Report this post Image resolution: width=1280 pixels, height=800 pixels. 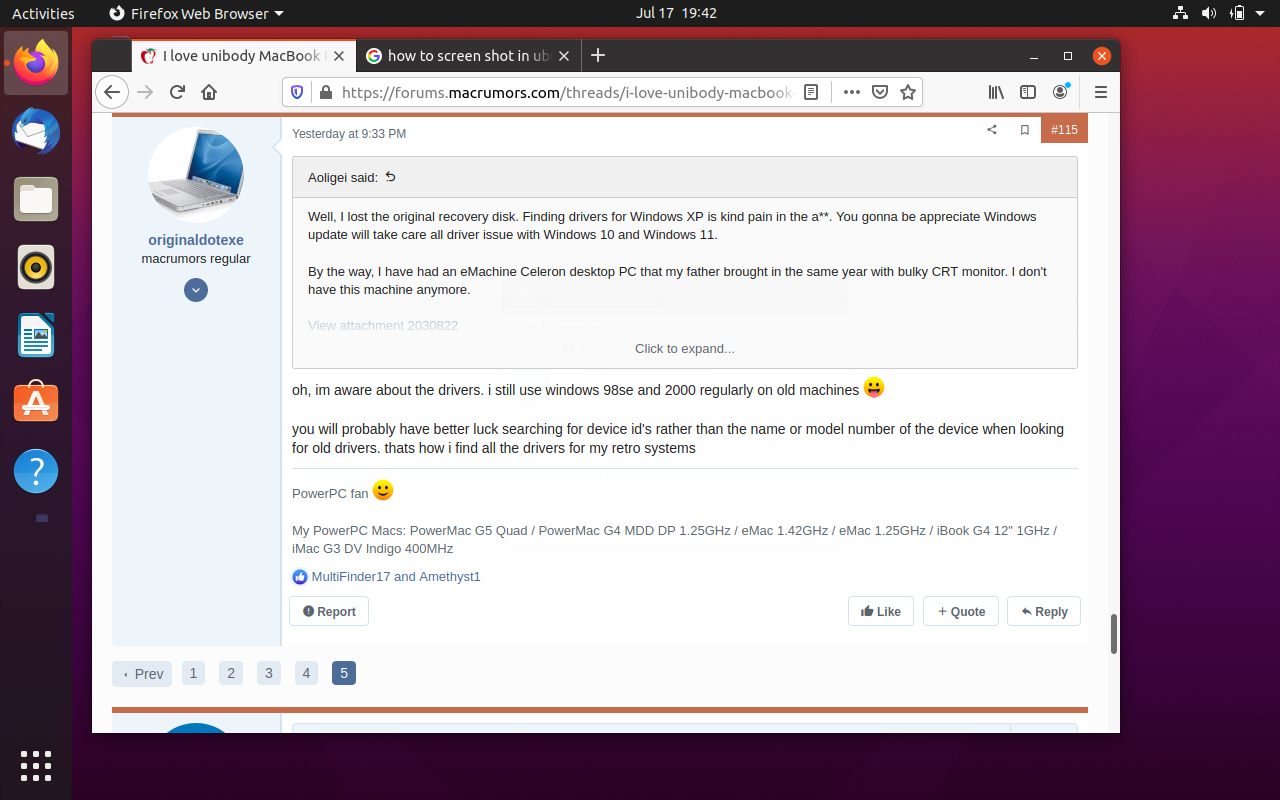click(329, 611)
